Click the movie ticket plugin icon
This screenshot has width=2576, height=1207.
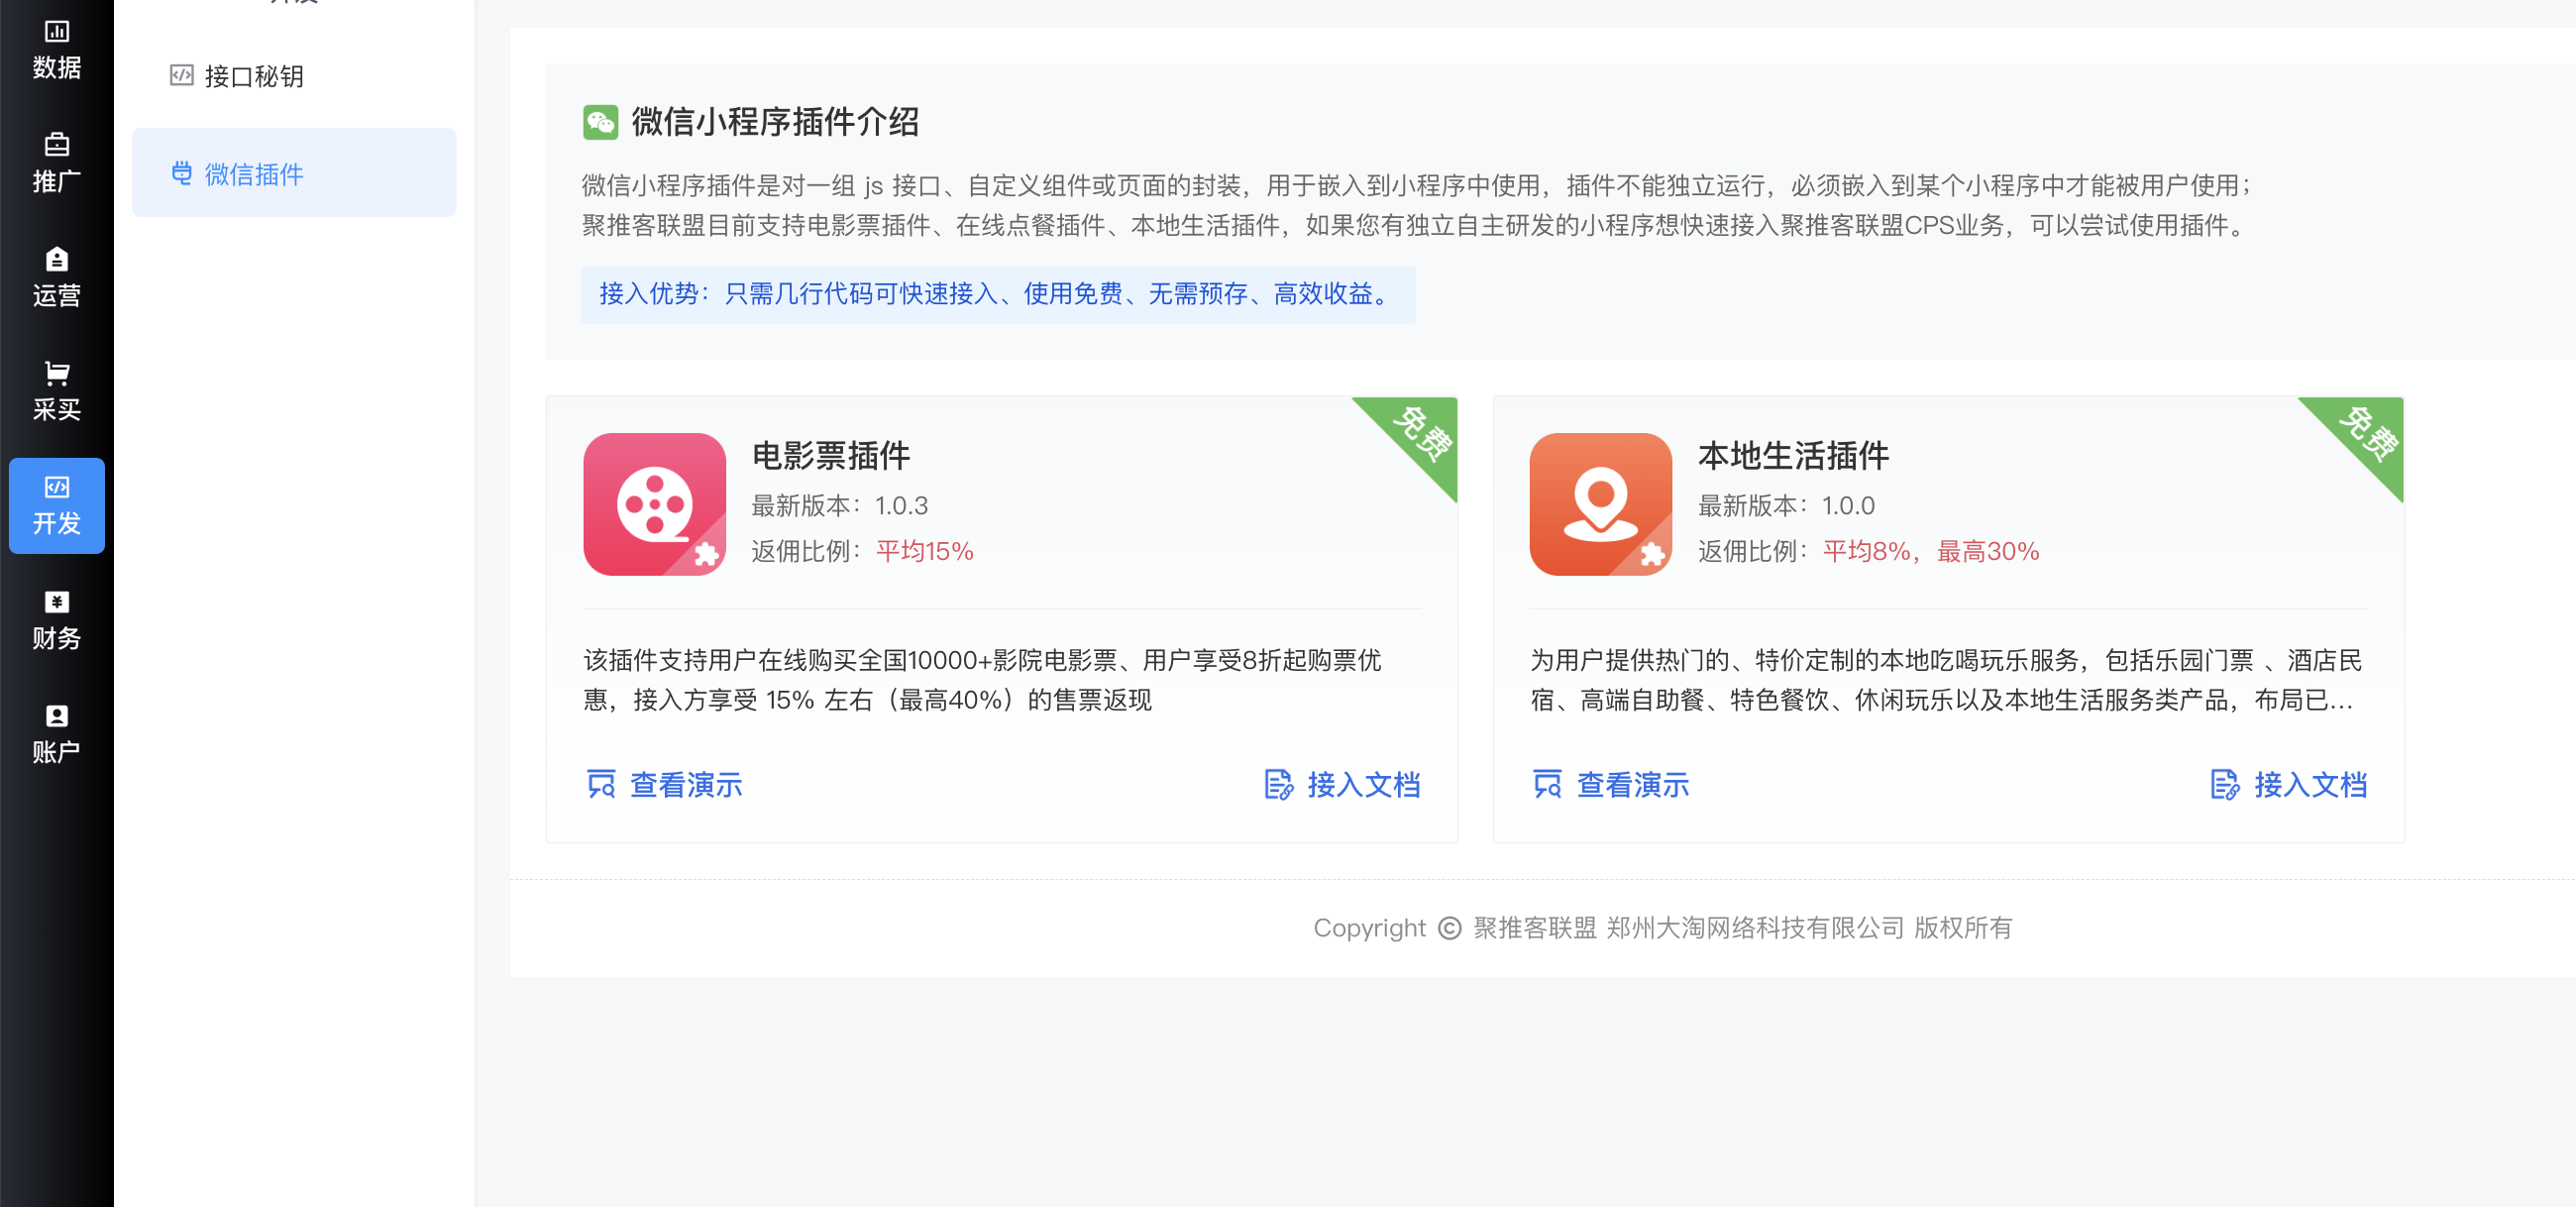[x=654, y=503]
